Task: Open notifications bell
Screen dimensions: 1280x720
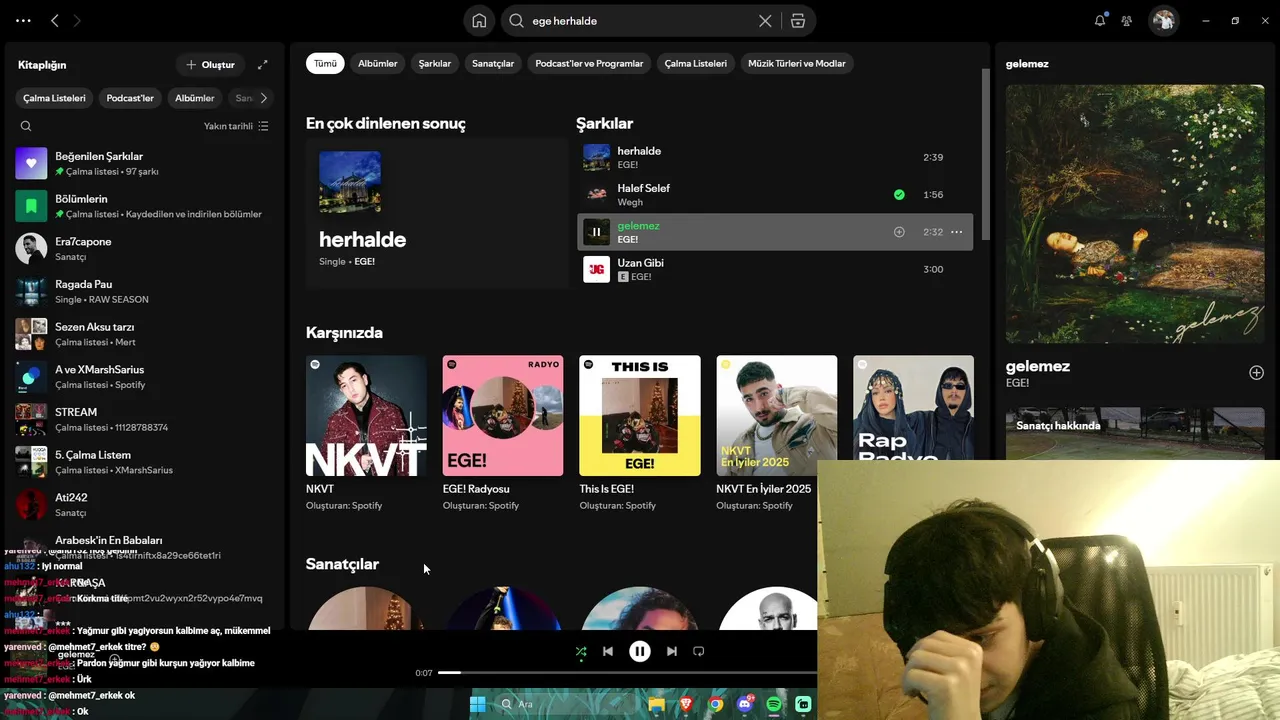Action: (x=1100, y=20)
